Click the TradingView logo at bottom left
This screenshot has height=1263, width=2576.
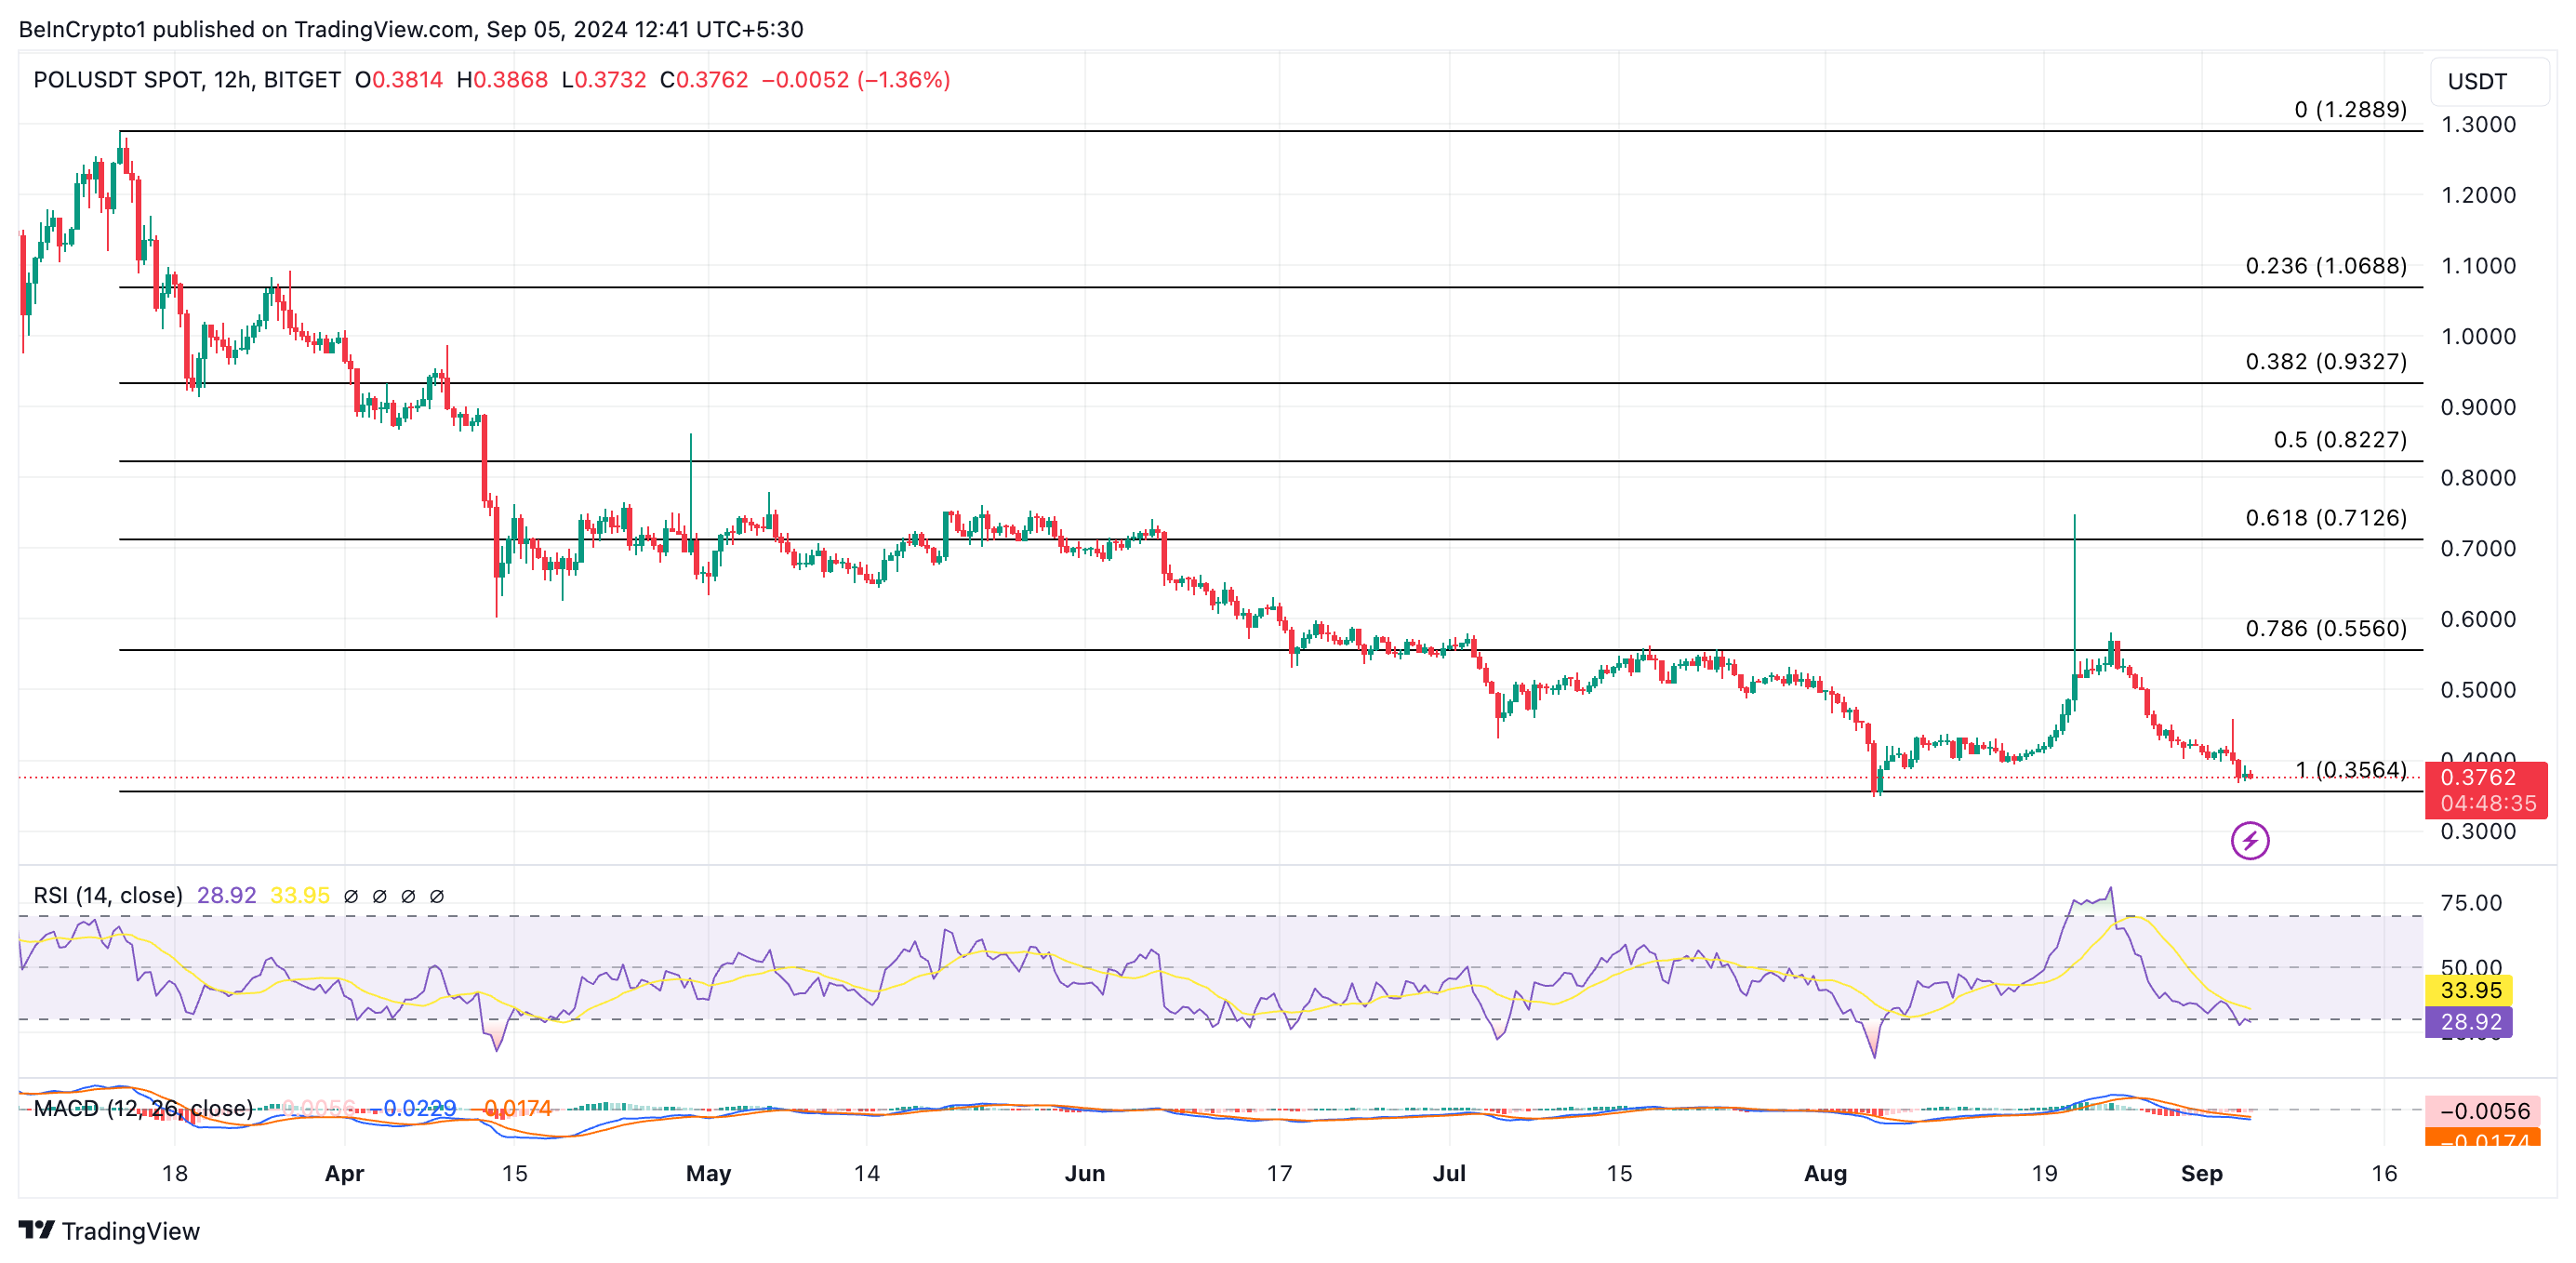(37, 1230)
